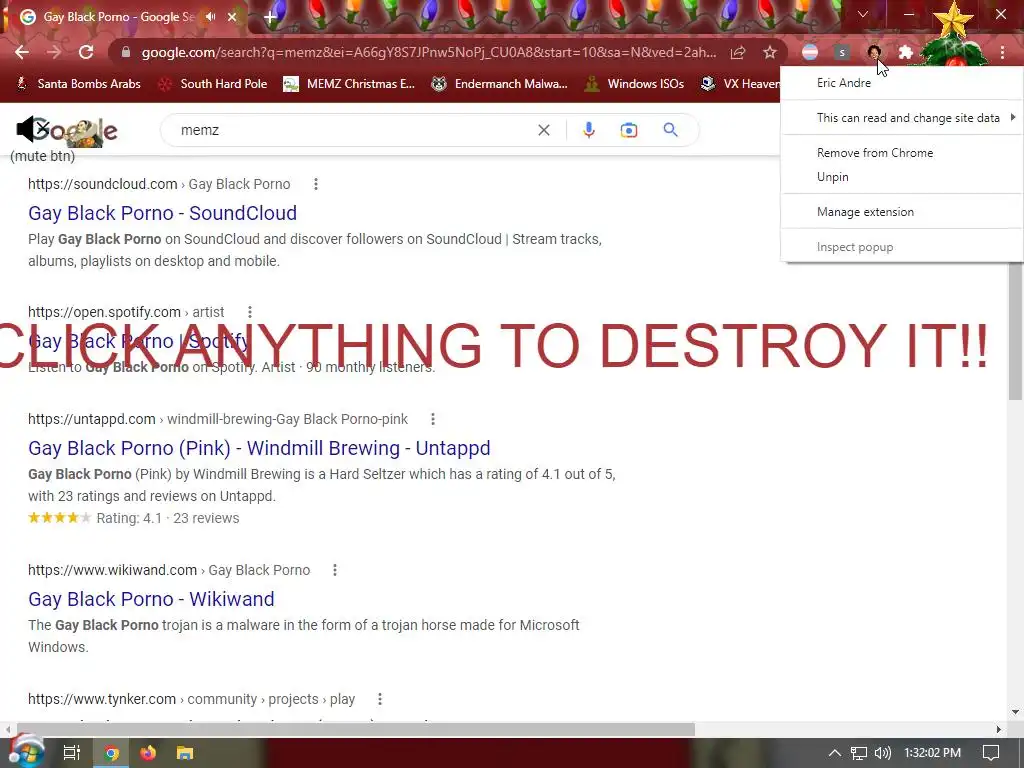
Task: Open the Windows ISOs bookmark
Action: (634, 84)
